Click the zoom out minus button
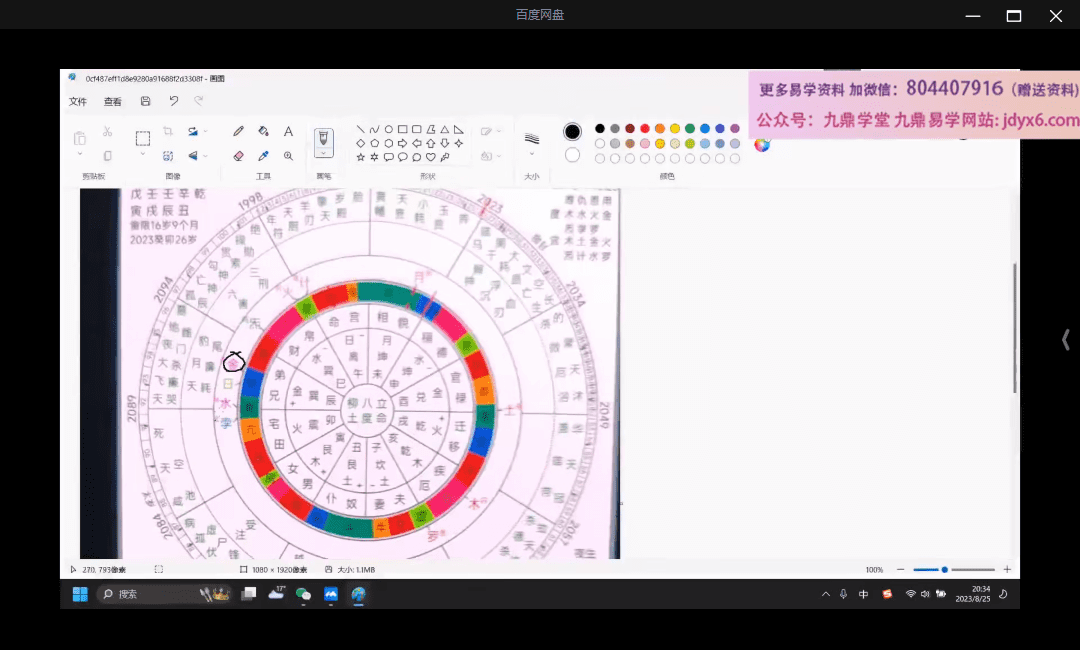This screenshot has height=650, width=1080. [x=900, y=569]
